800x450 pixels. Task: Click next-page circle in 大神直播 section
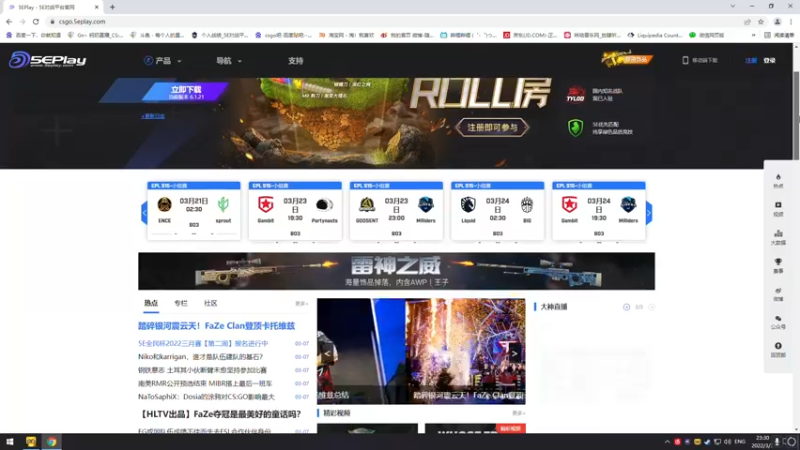652,307
